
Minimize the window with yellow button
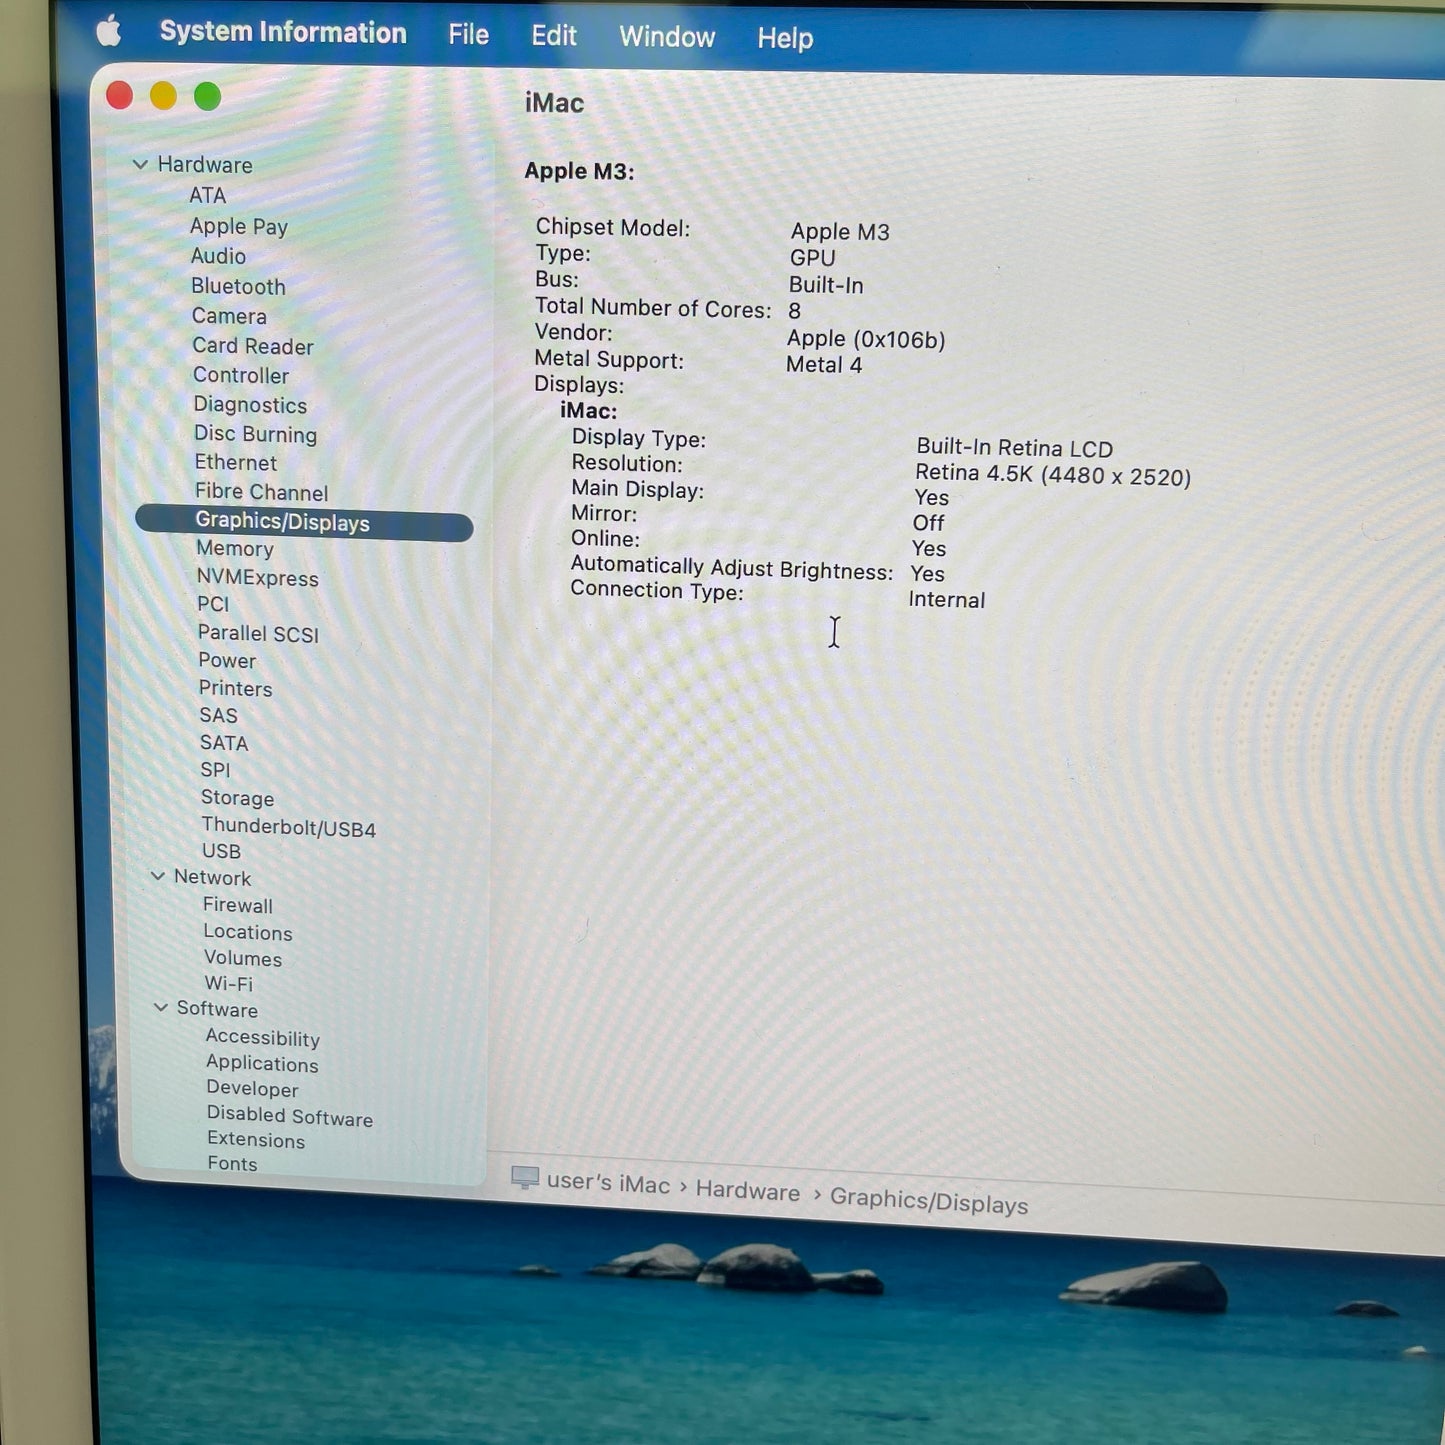pos(163,96)
